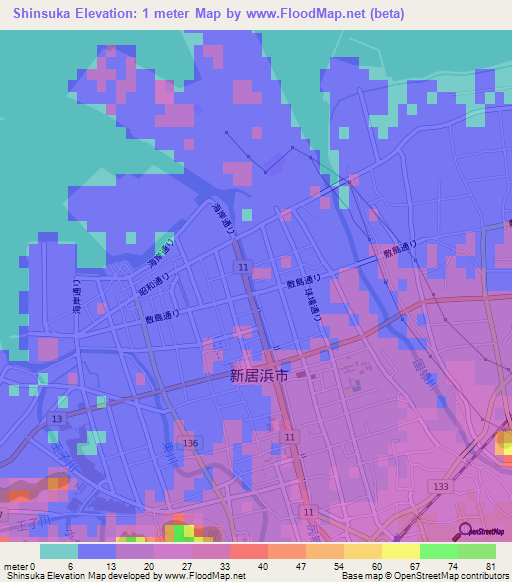Click the legend value 54
Viewport: 512px width, 582px height.
(339, 567)
